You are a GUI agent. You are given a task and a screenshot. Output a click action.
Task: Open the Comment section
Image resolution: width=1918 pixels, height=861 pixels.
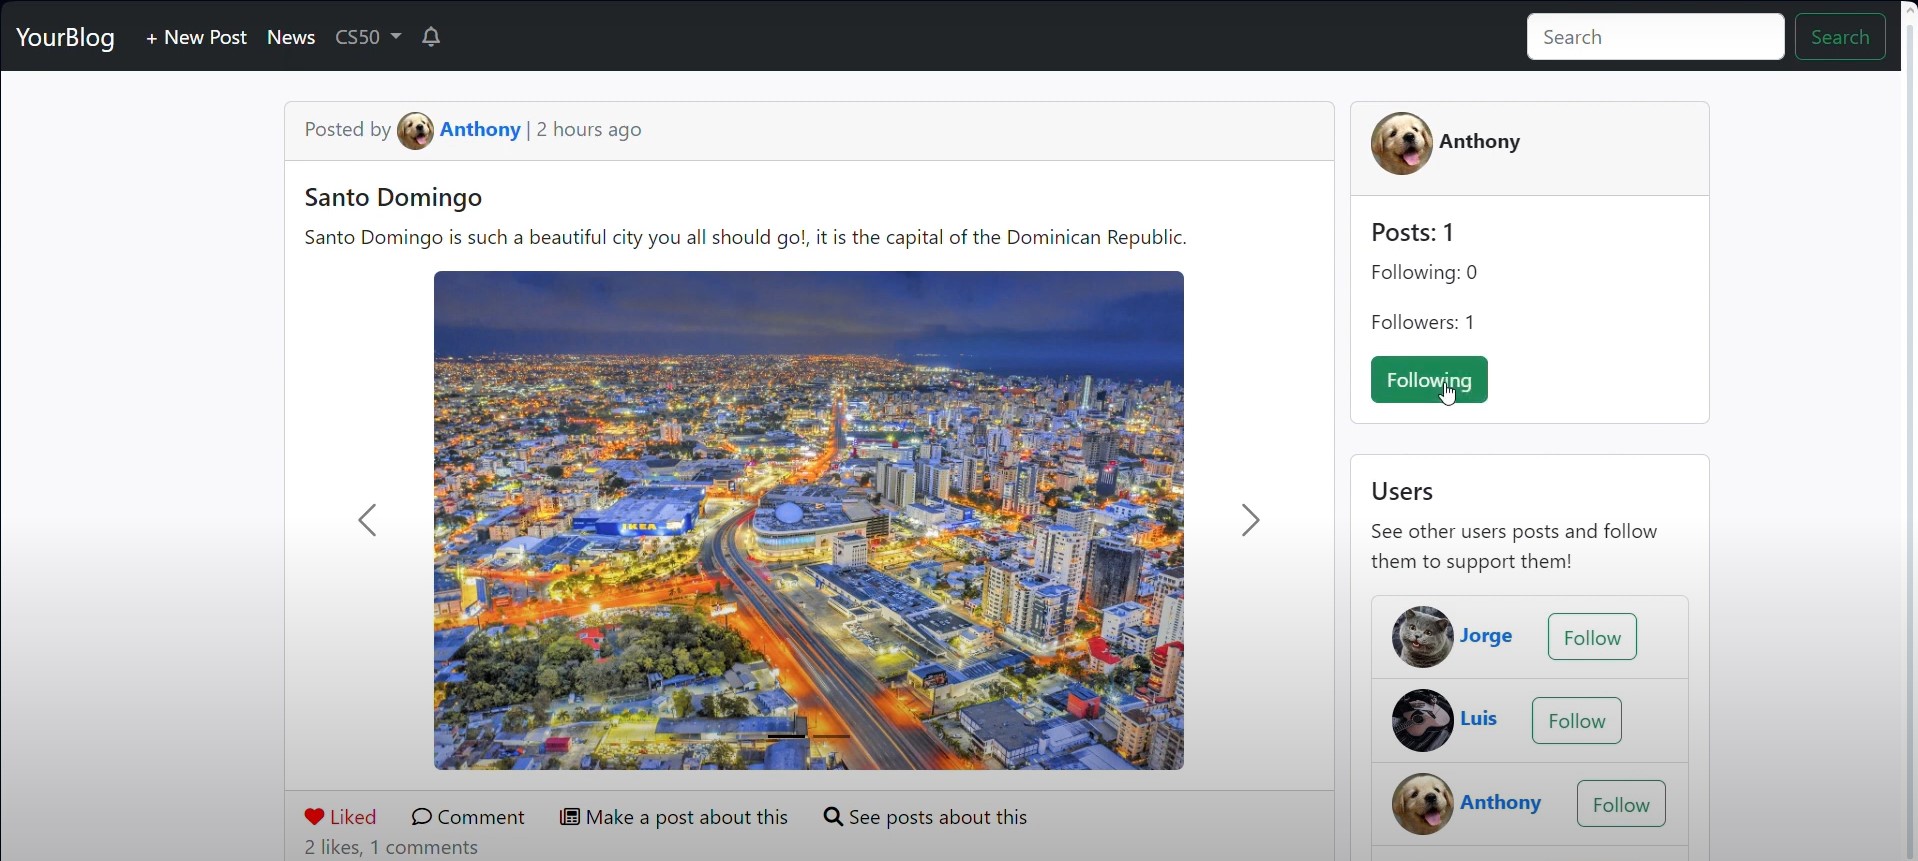point(468,817)
